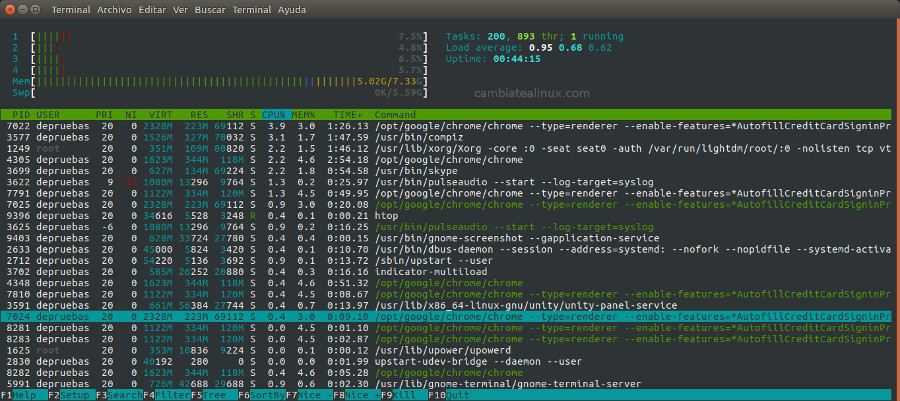Select pulseaudio thread row PID 3625

click(445, 227)
